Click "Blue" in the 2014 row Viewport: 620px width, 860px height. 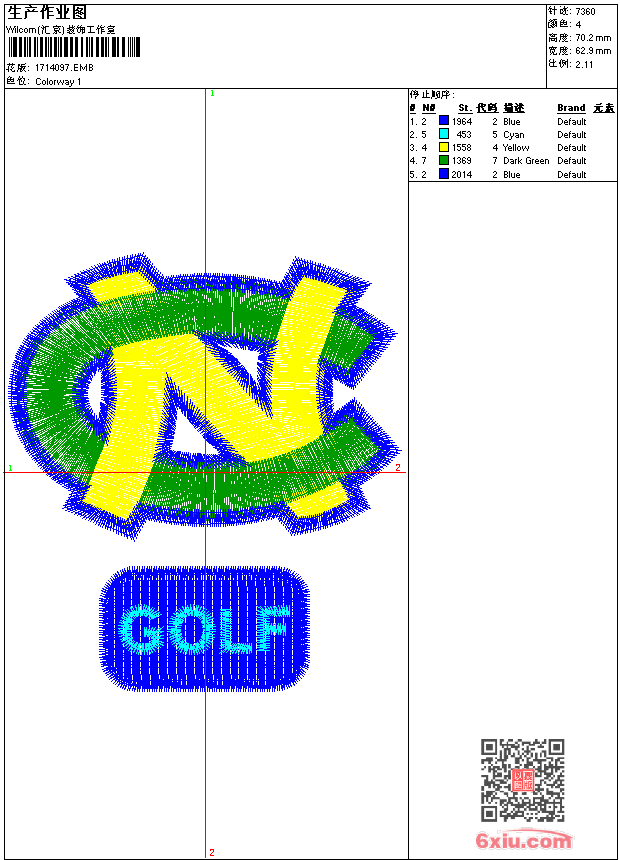[x=511, y=174]
